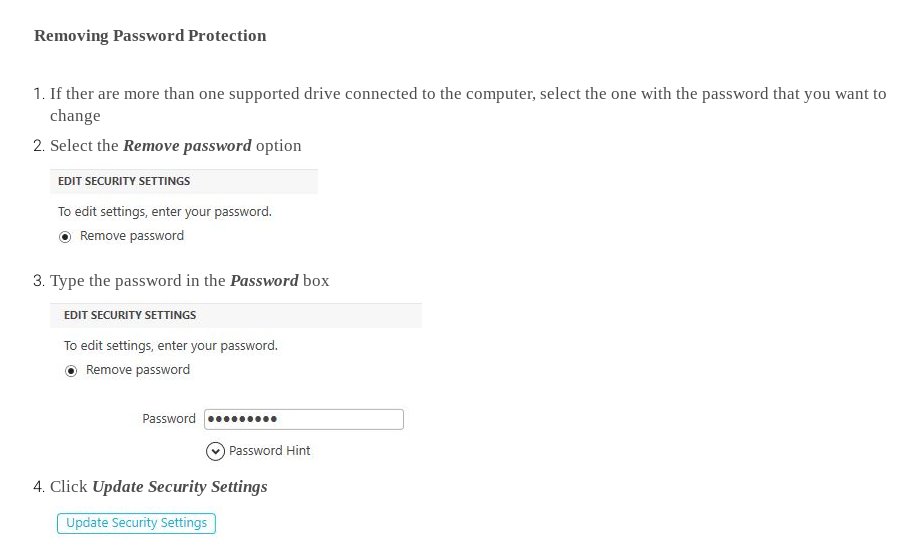Click the first Remove password option label
This screenshot has height=557, width=903.
coord(132,236)
